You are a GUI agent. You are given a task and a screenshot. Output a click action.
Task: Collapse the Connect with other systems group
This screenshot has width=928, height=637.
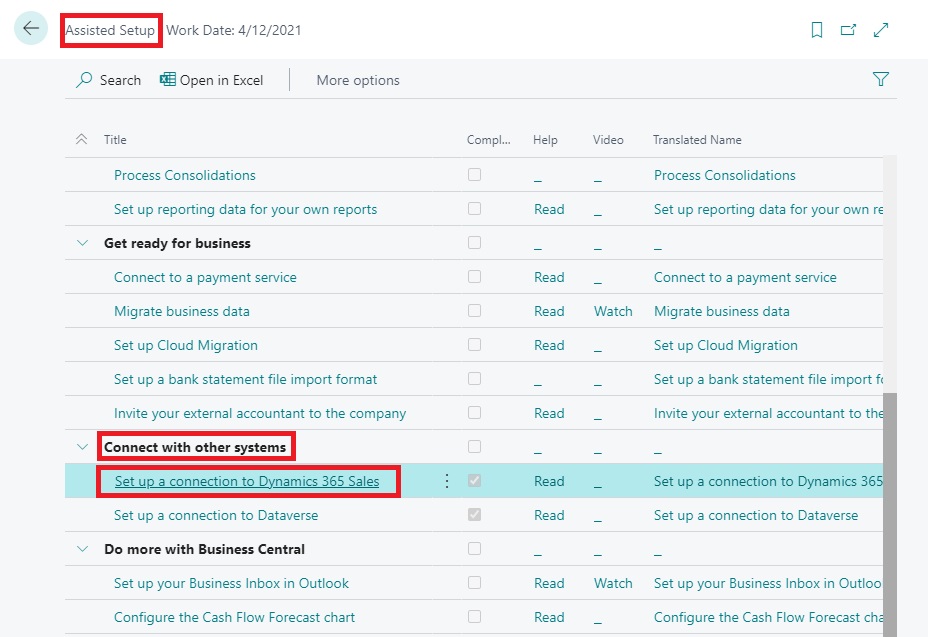[82, 447]
